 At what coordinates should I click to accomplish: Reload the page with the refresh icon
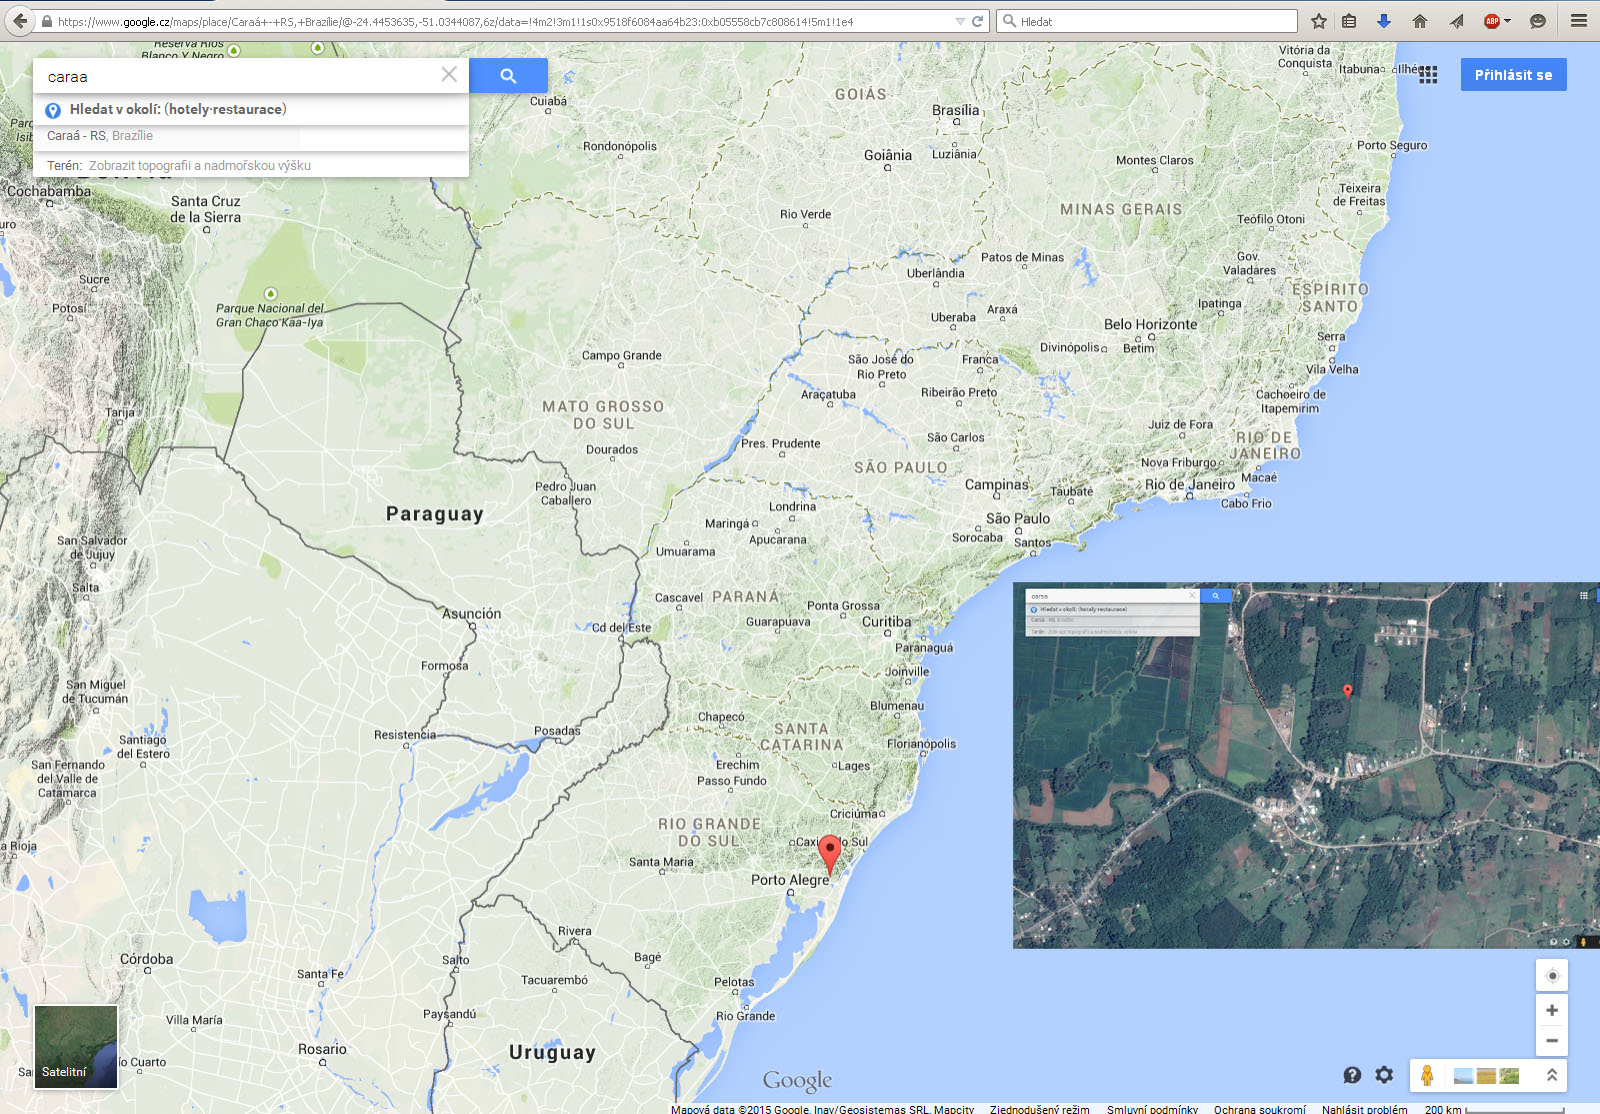tap(978, 21)
